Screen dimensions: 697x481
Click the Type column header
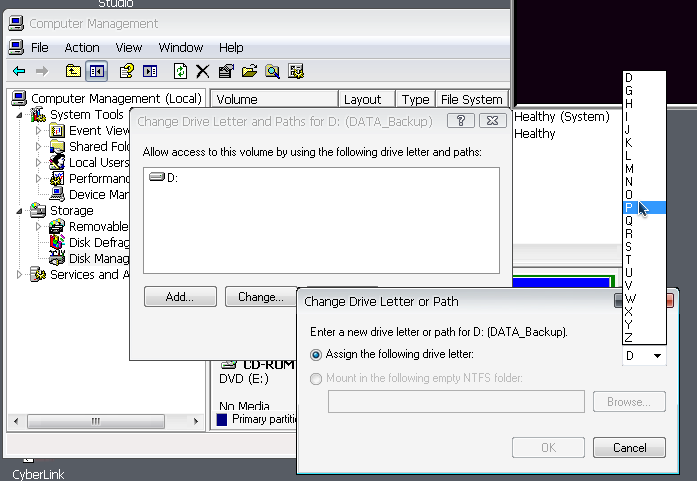(x=416, y=99)
